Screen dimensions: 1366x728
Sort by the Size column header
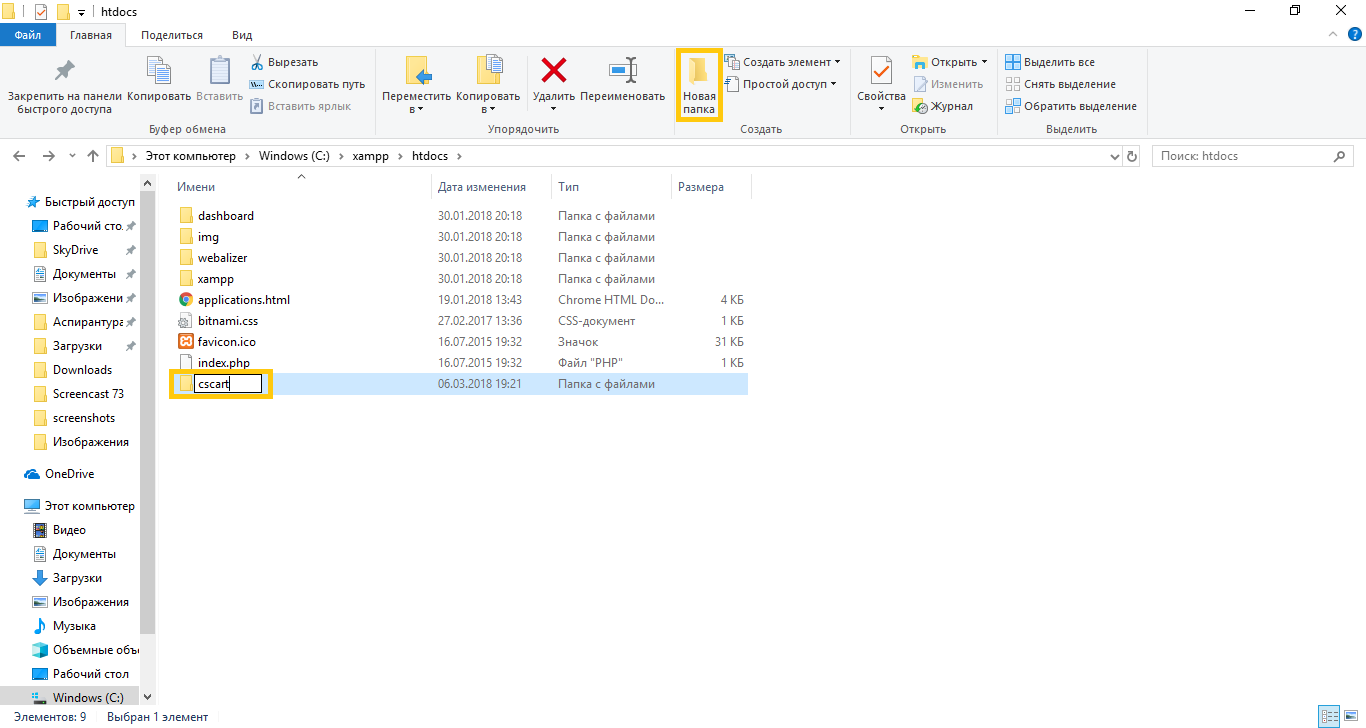coord(711,187)
